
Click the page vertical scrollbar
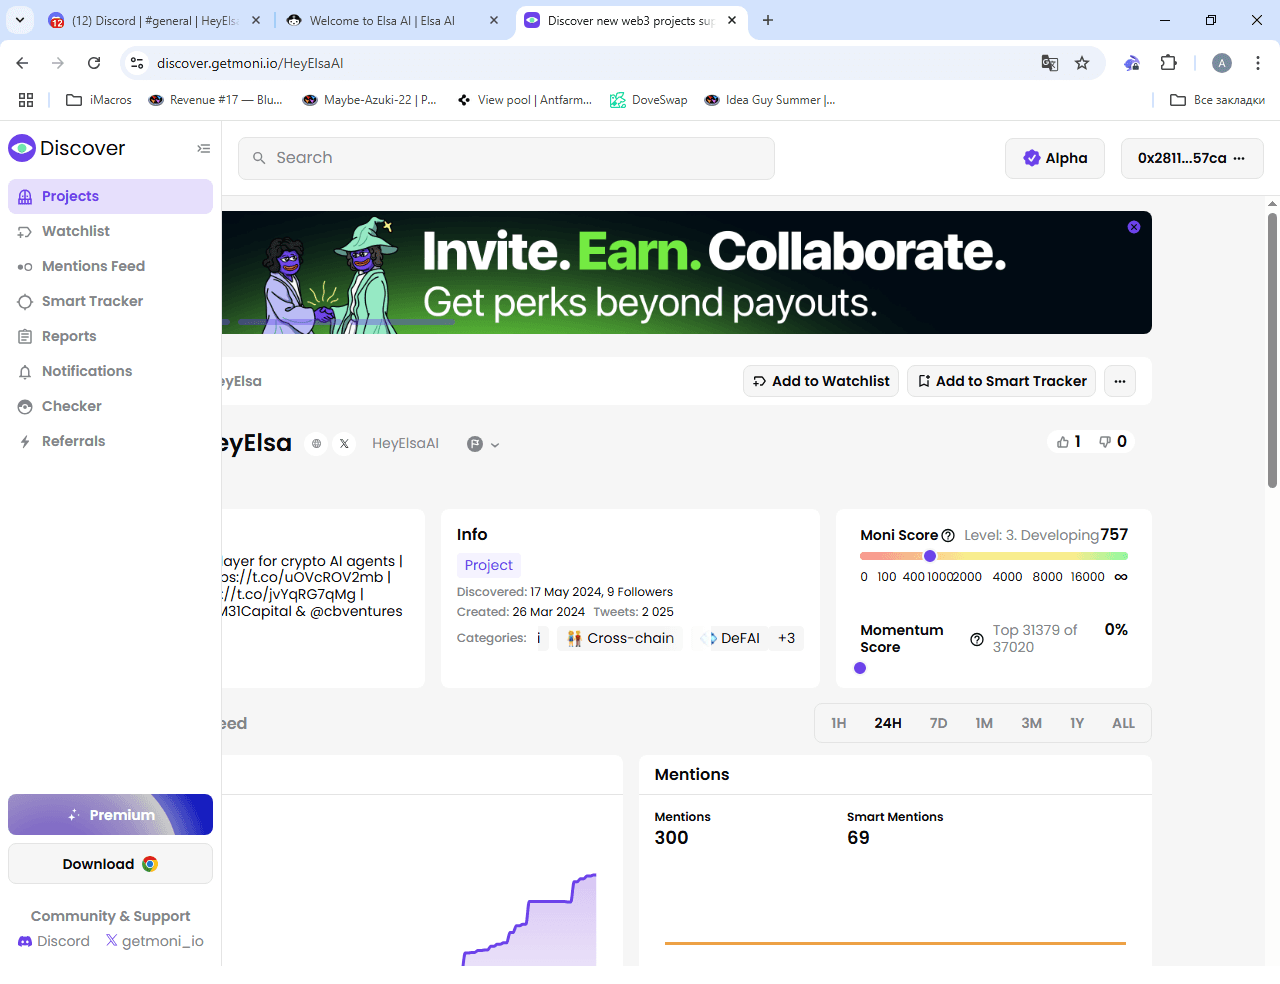pos(1272,350)
